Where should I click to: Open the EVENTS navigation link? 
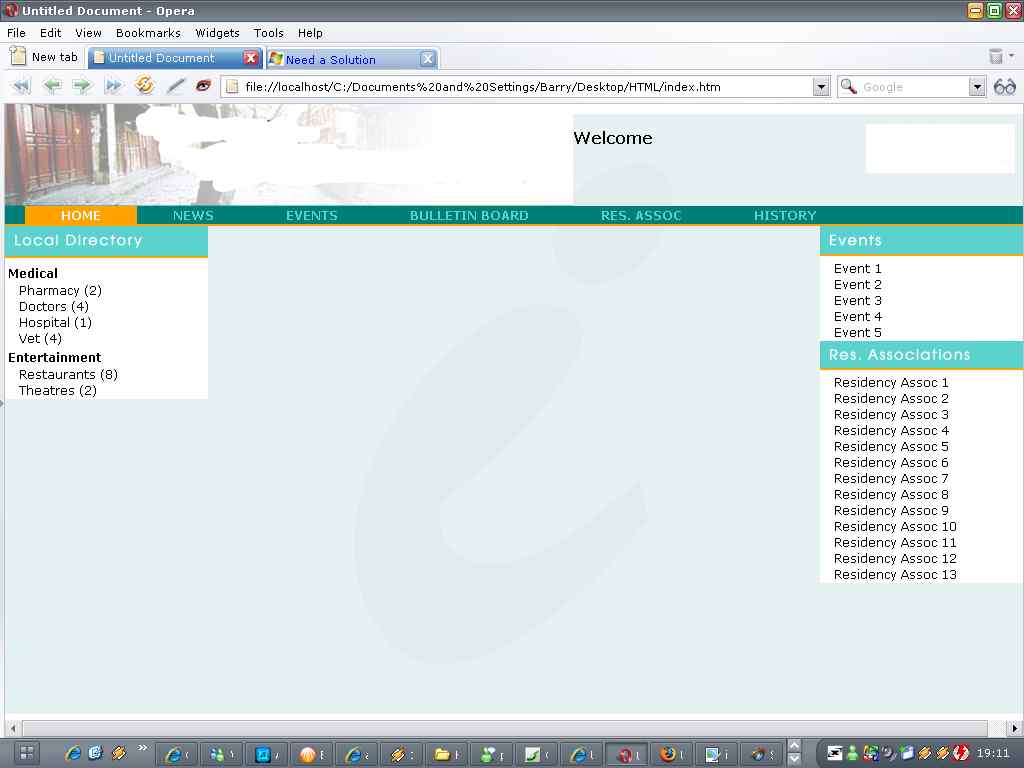[x=312, y=216]
